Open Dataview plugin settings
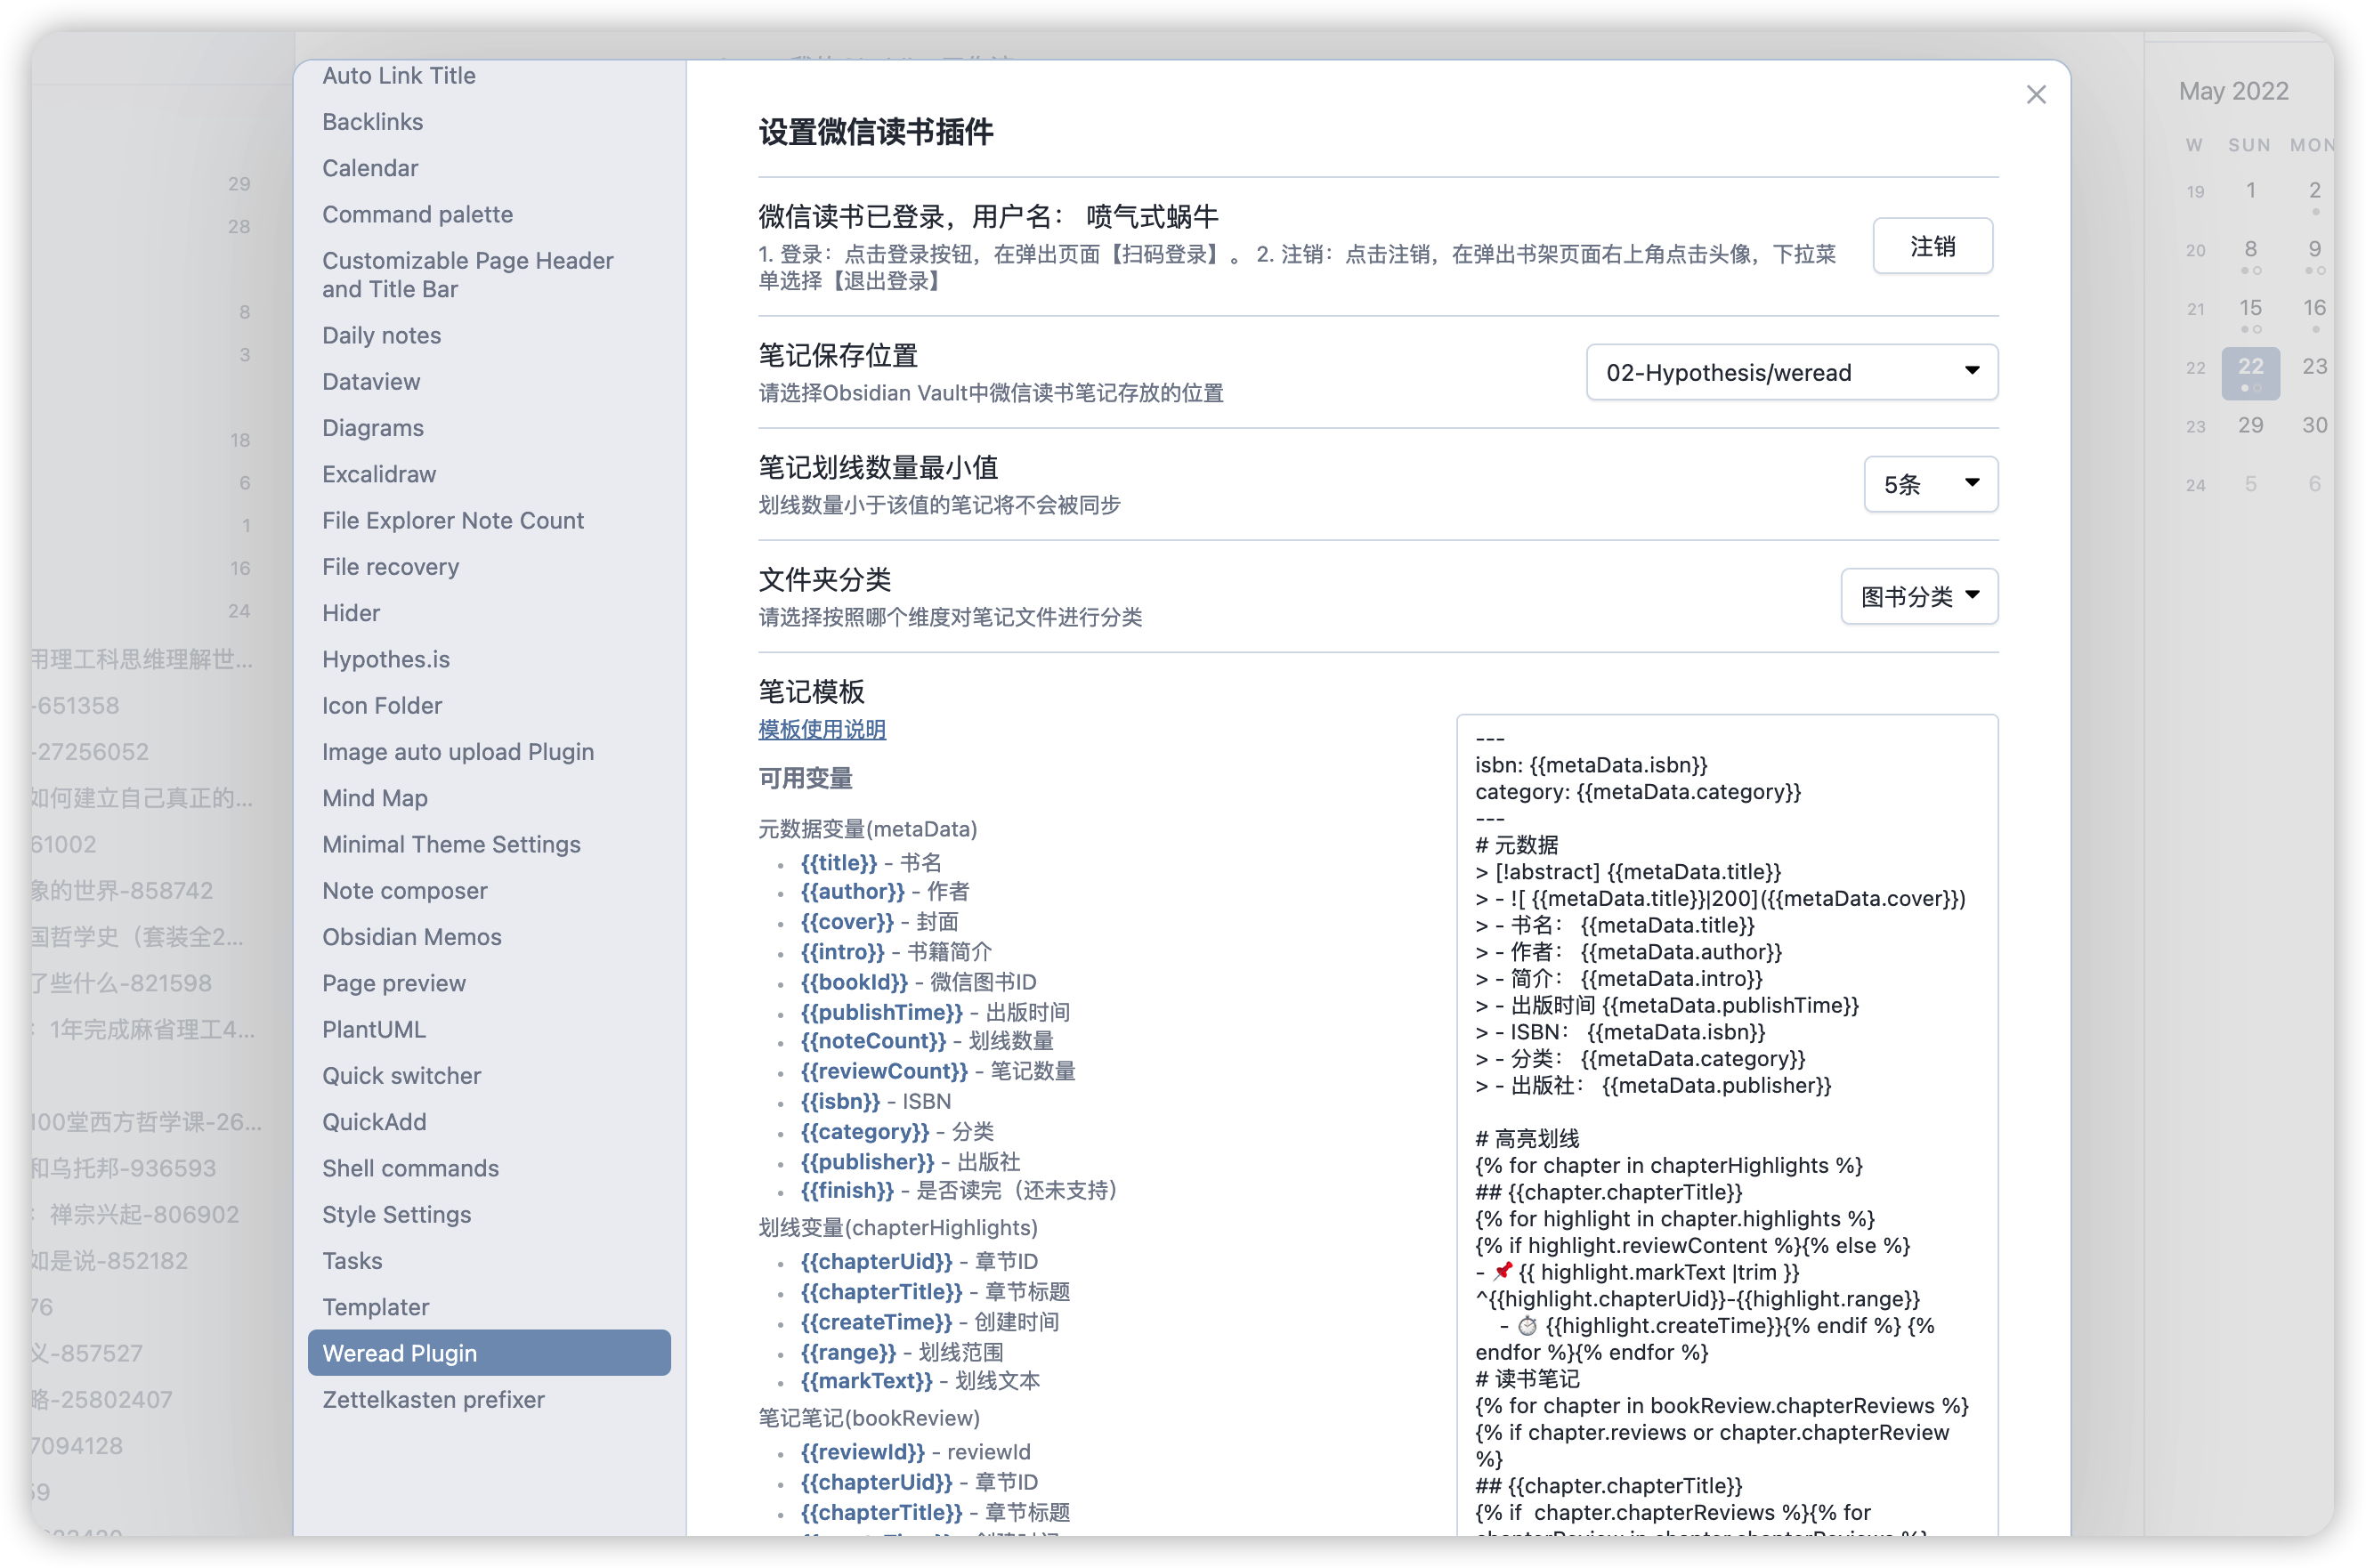 (x=371, y=381)
